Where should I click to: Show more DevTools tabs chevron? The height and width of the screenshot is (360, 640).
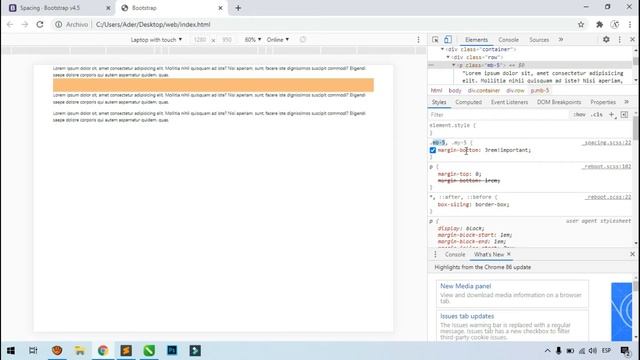coord(561,40)
